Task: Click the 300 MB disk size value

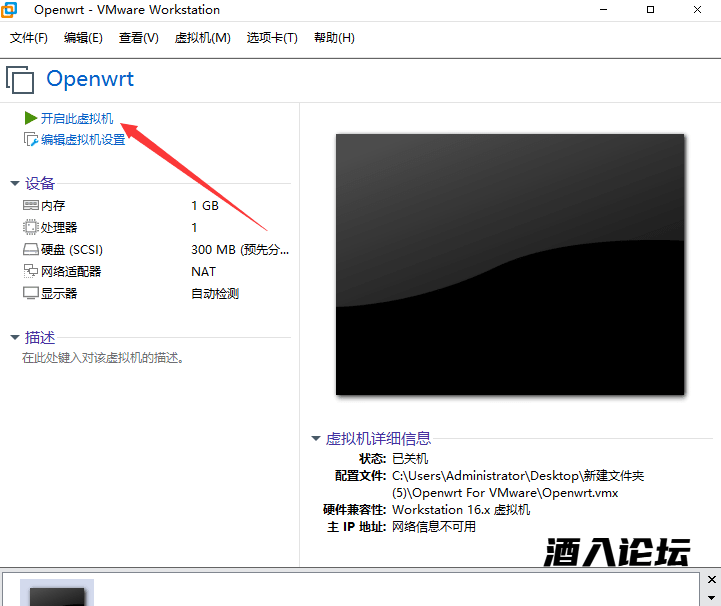Action: [240, 250]
